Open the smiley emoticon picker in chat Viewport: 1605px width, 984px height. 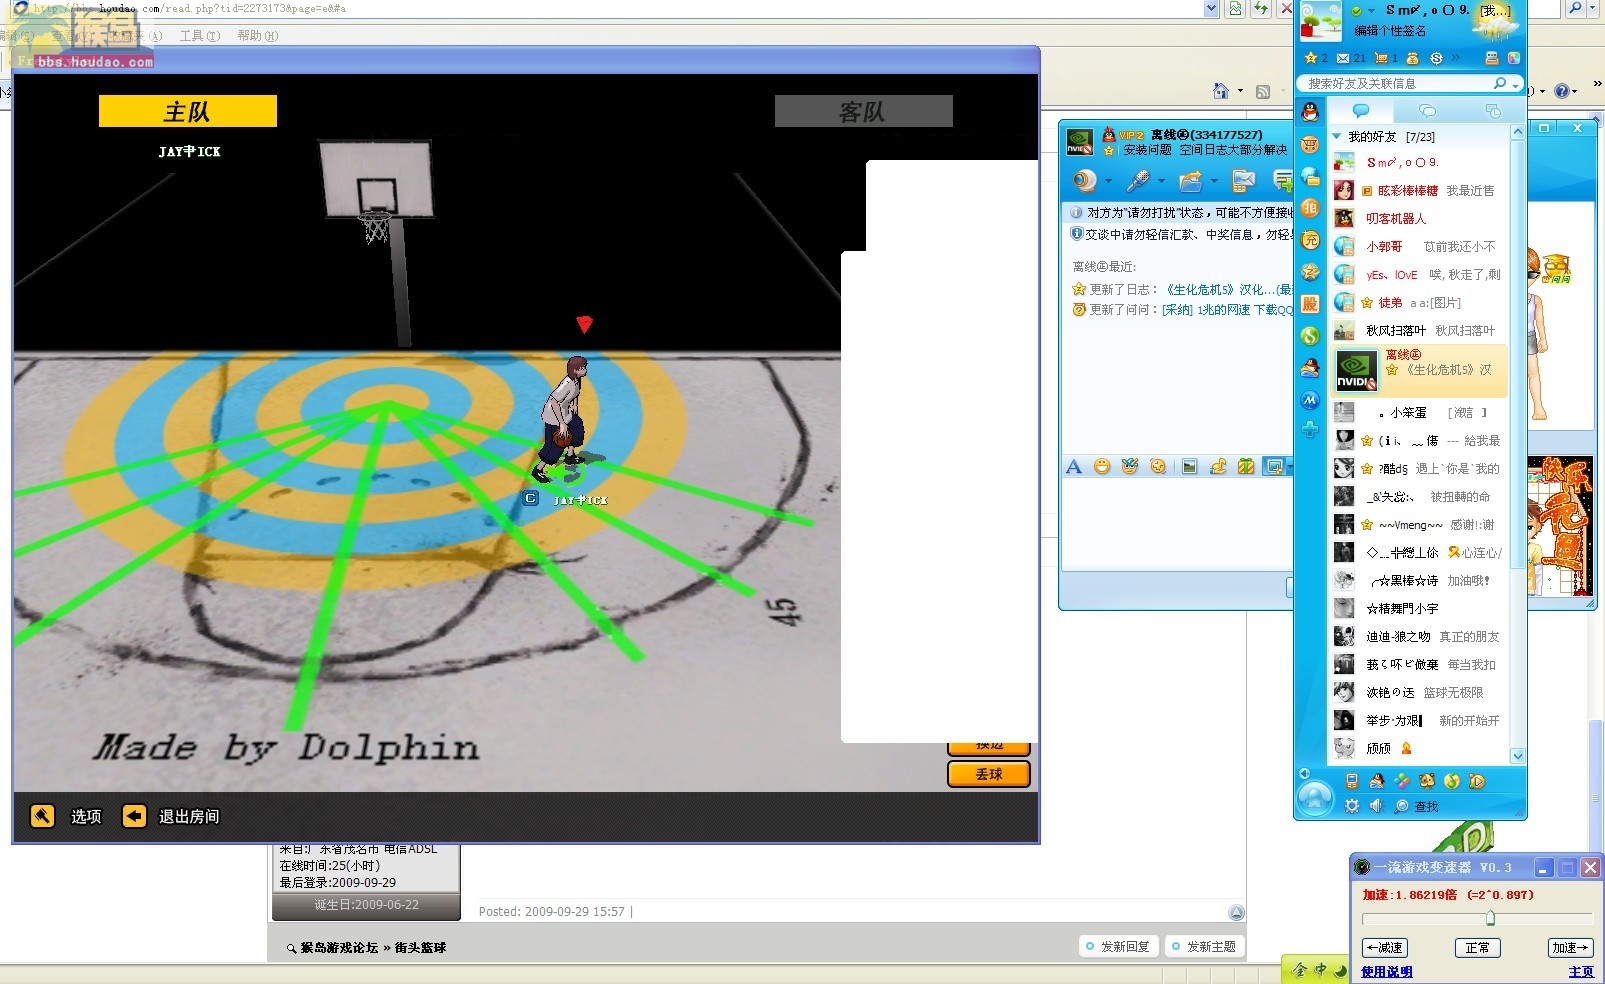pos(1102,467)
